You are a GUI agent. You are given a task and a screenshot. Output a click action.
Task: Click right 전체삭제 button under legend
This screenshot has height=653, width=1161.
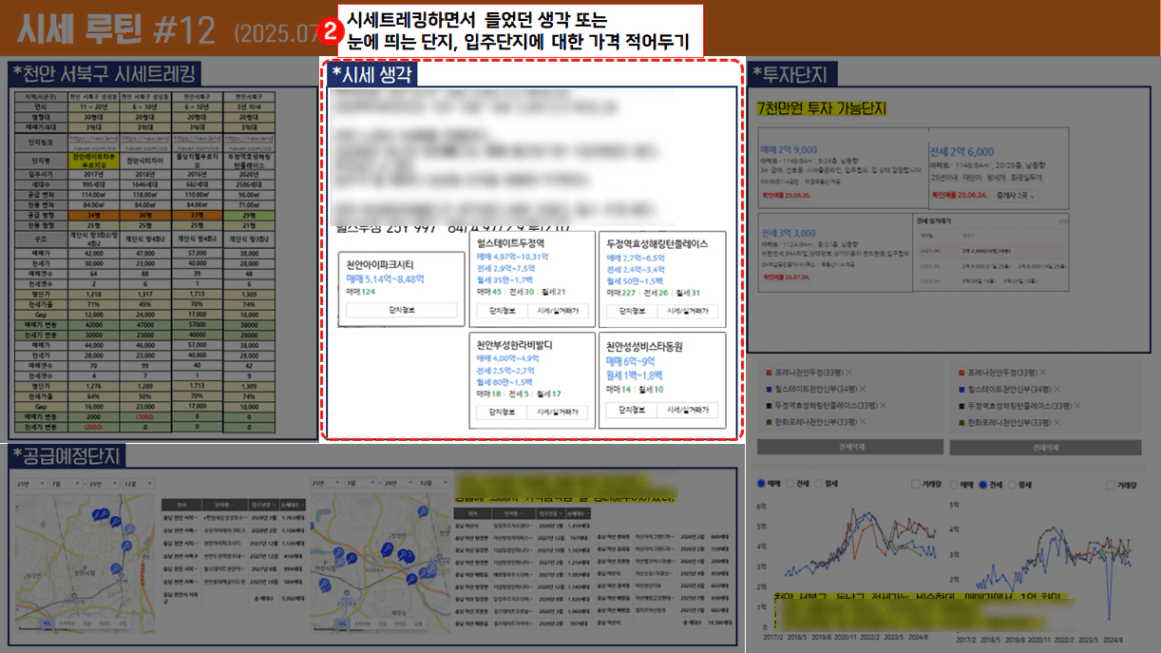(x=1047, y=448)
